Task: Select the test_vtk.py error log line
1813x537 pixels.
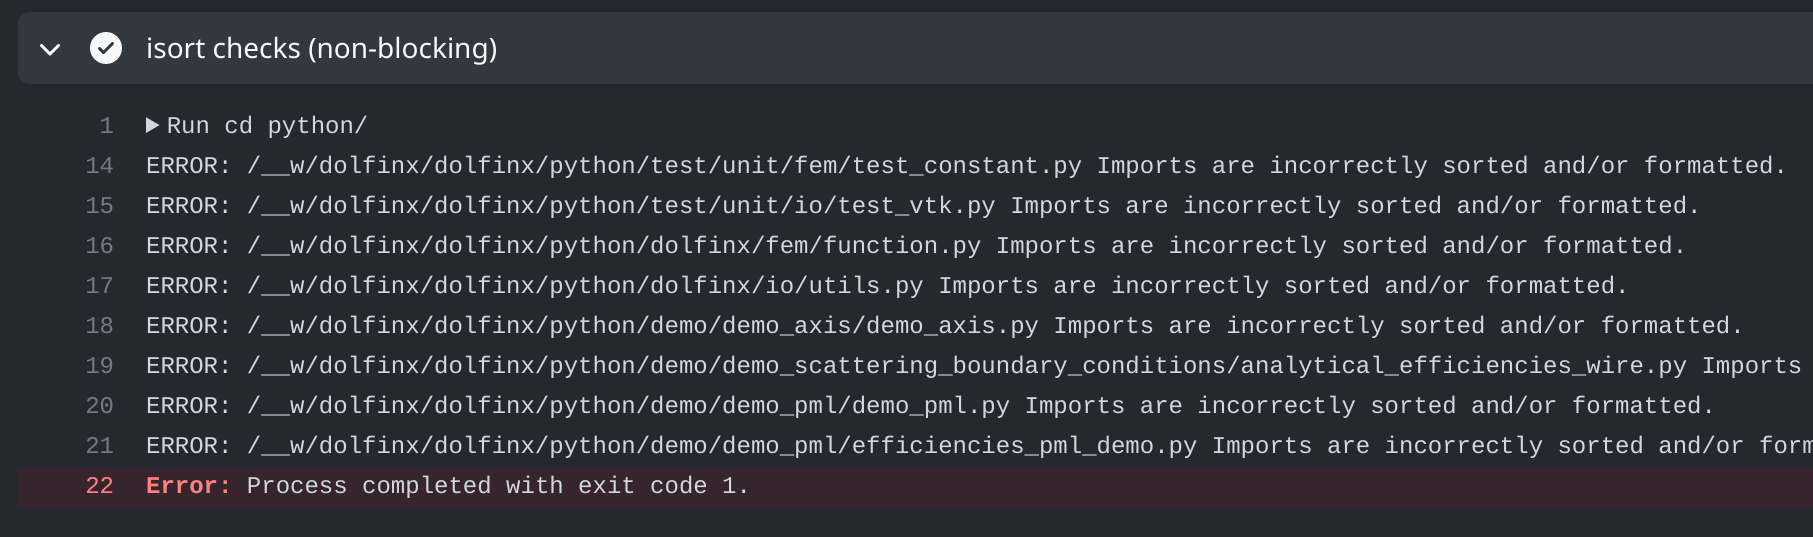Action: pos(923,206)
